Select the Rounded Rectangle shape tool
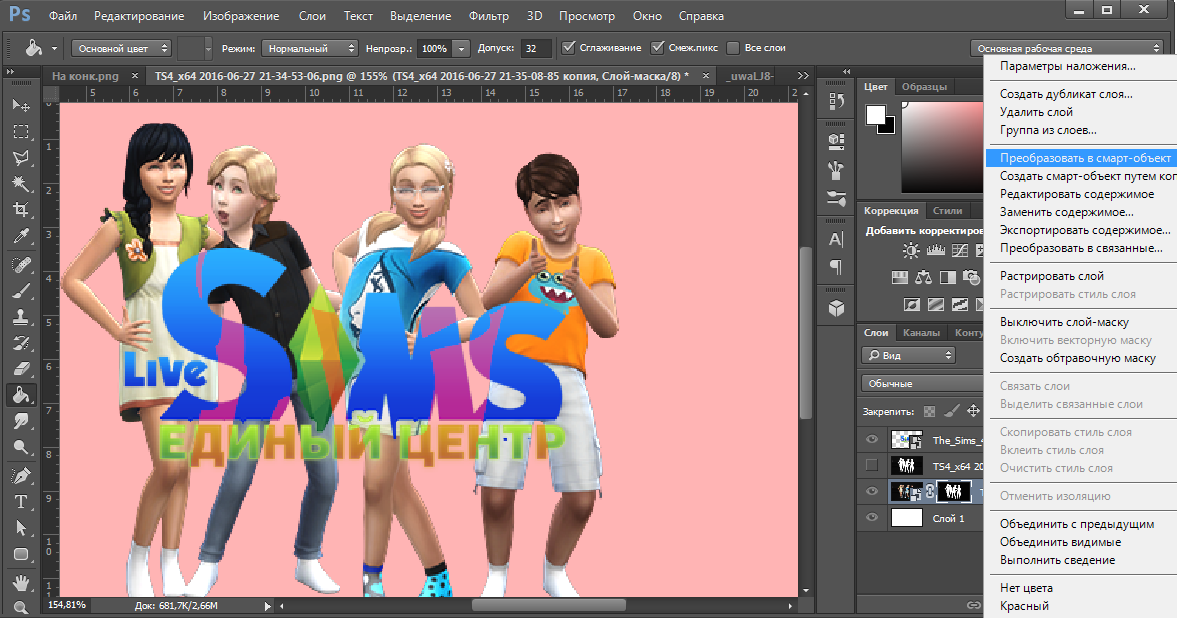This screenshot has width=1177, height=618. click(x=21, y=554)
